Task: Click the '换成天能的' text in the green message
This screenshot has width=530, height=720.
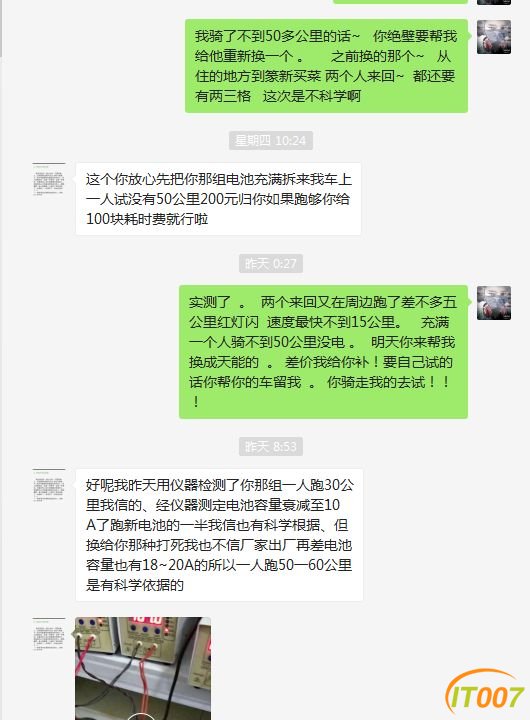Action: [224, 362]
